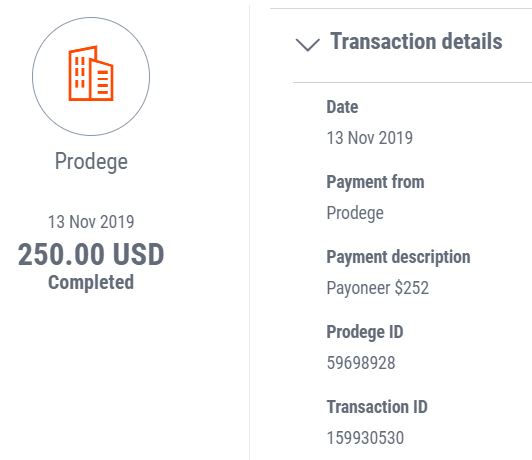Screen dimensions: 532x460
Task: Click the Transaction ID label
Action: click(377, 407)
